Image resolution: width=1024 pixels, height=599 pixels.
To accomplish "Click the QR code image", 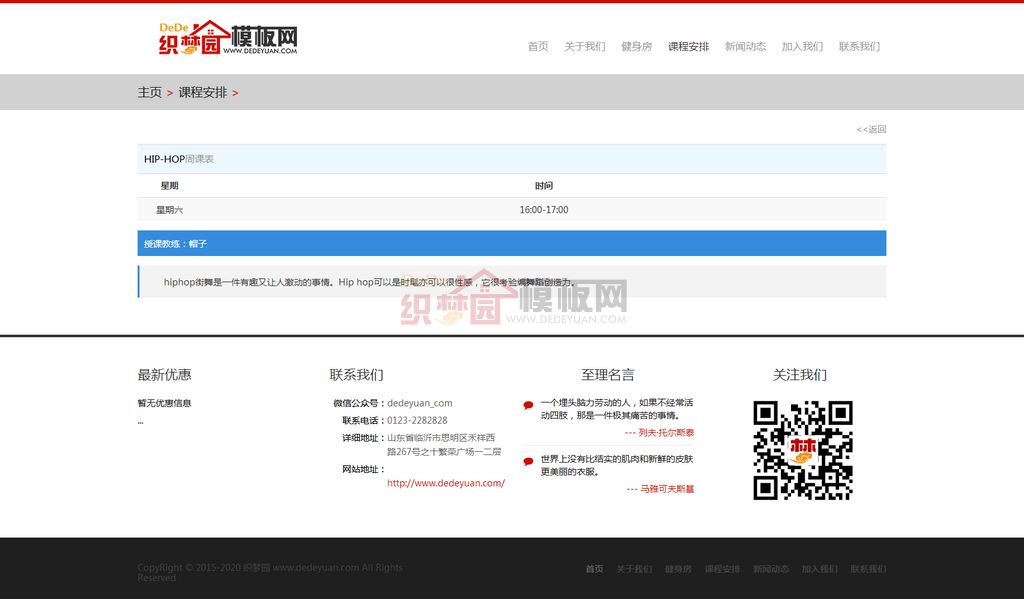I will coord(802,450).
